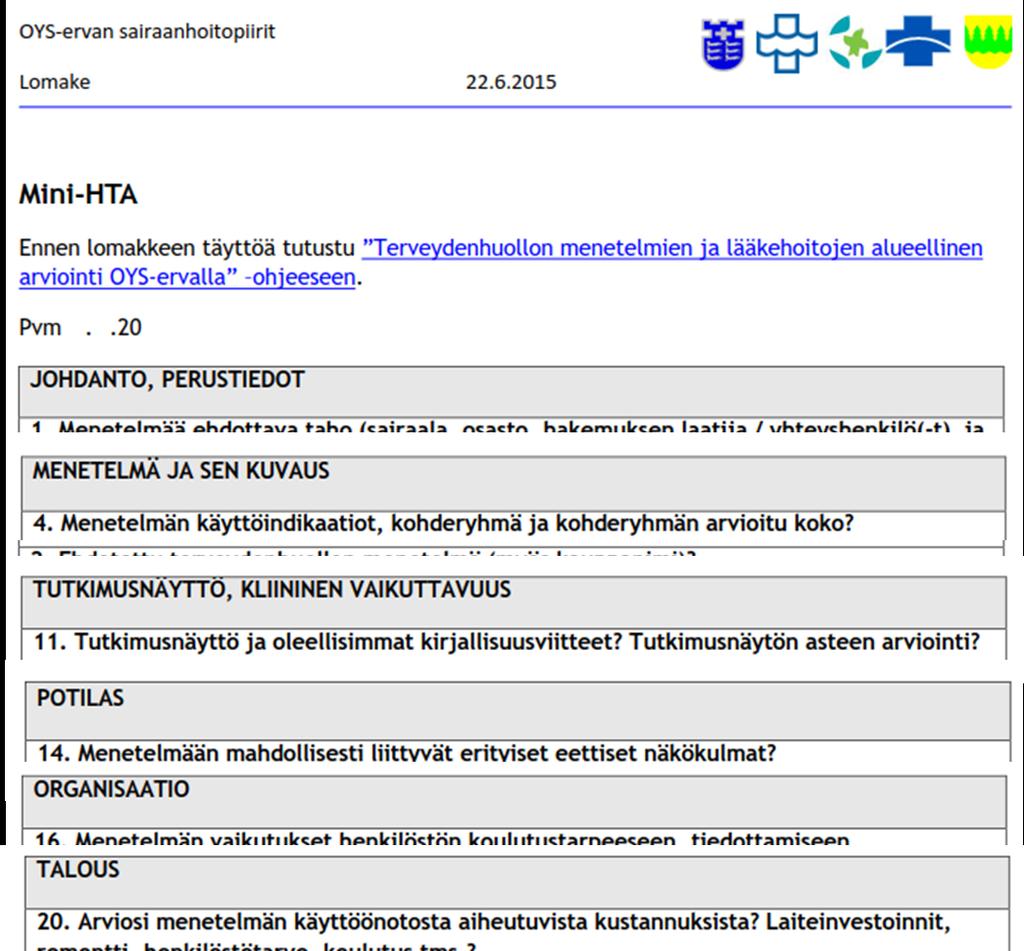Click question 11 about Tutkimusnäyttö
1024x951 pixels.
tap(507, 642)
